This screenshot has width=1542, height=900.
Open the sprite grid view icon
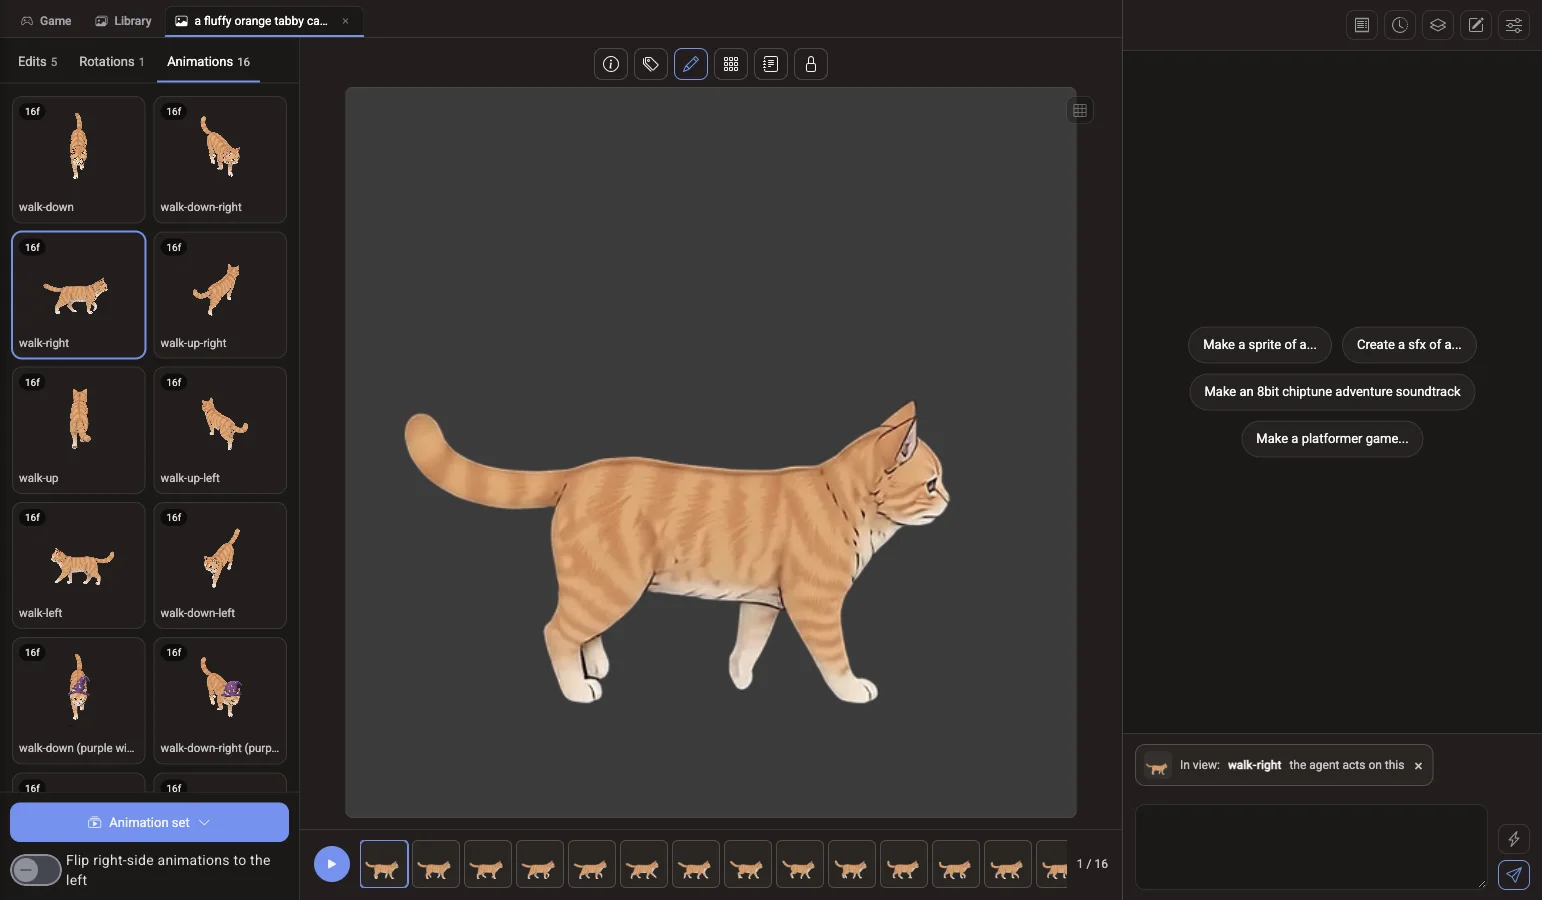click(x=731, y=64)
